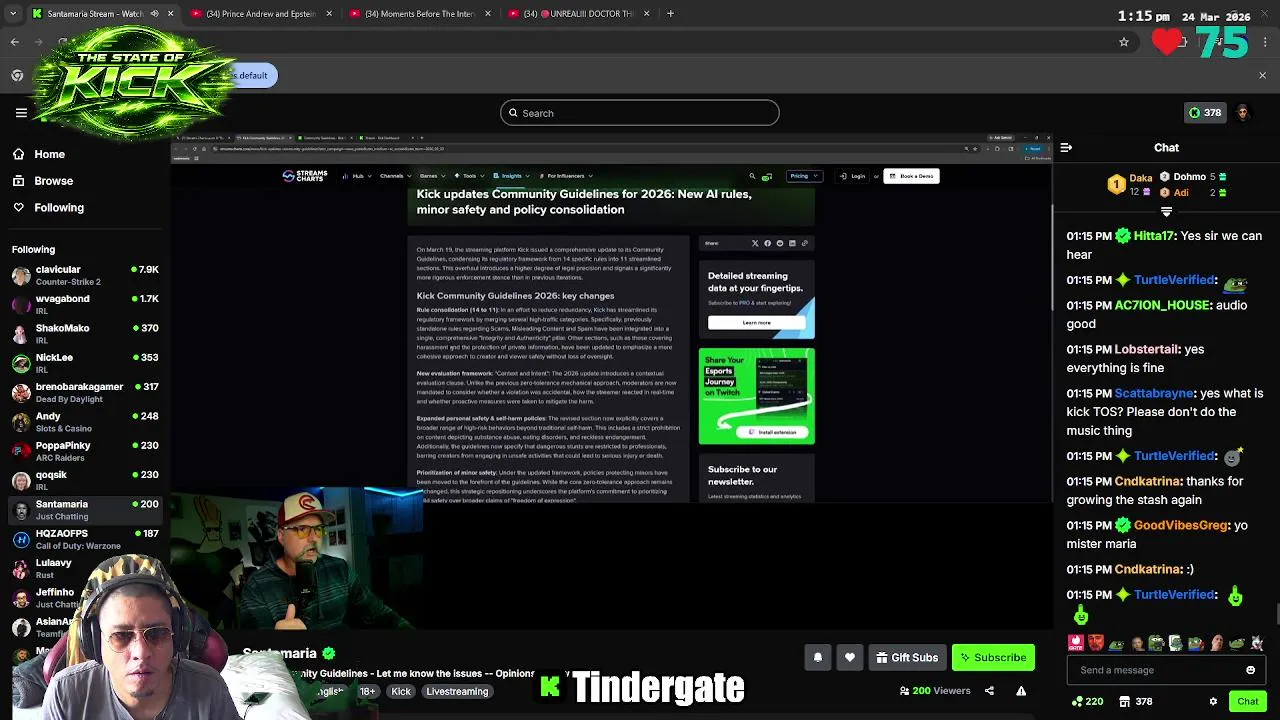
Task: Click the 200 Viewers count
Action: pos(934,690)
